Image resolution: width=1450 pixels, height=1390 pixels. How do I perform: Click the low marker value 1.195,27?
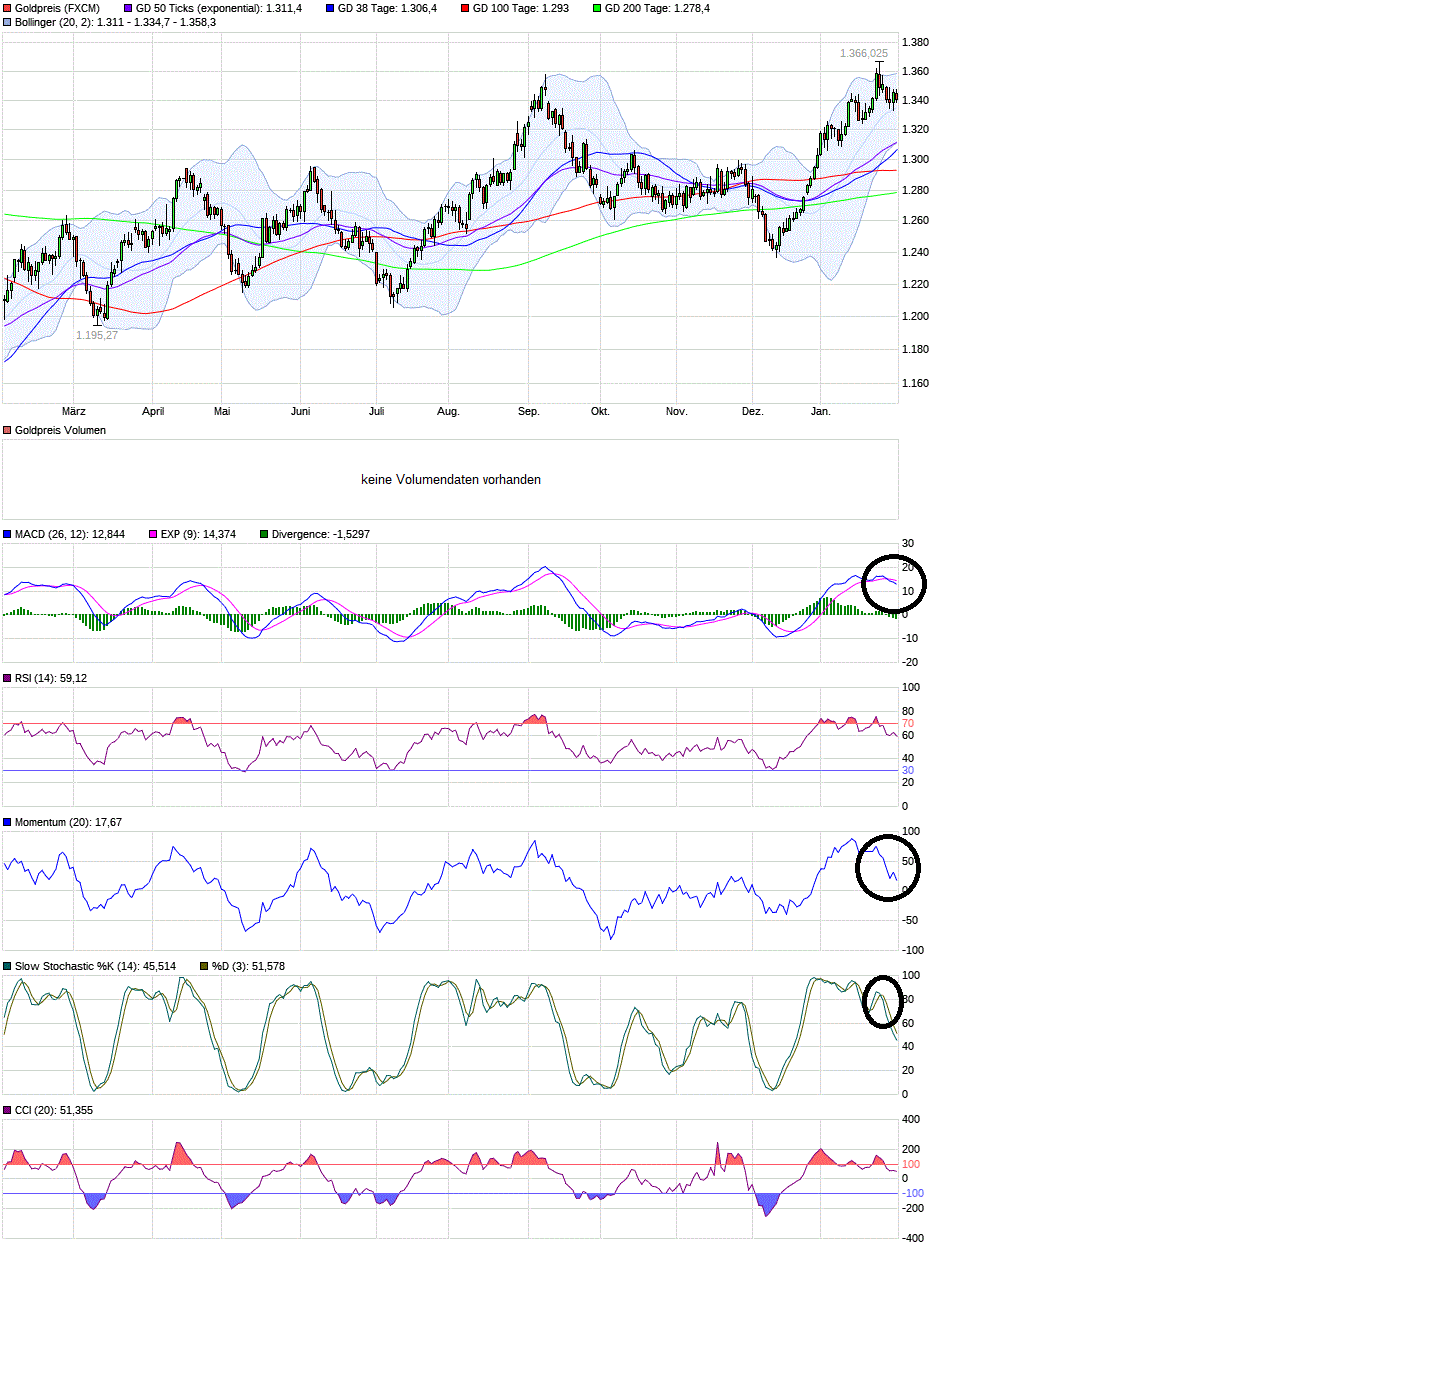click(x=97, y=335)
